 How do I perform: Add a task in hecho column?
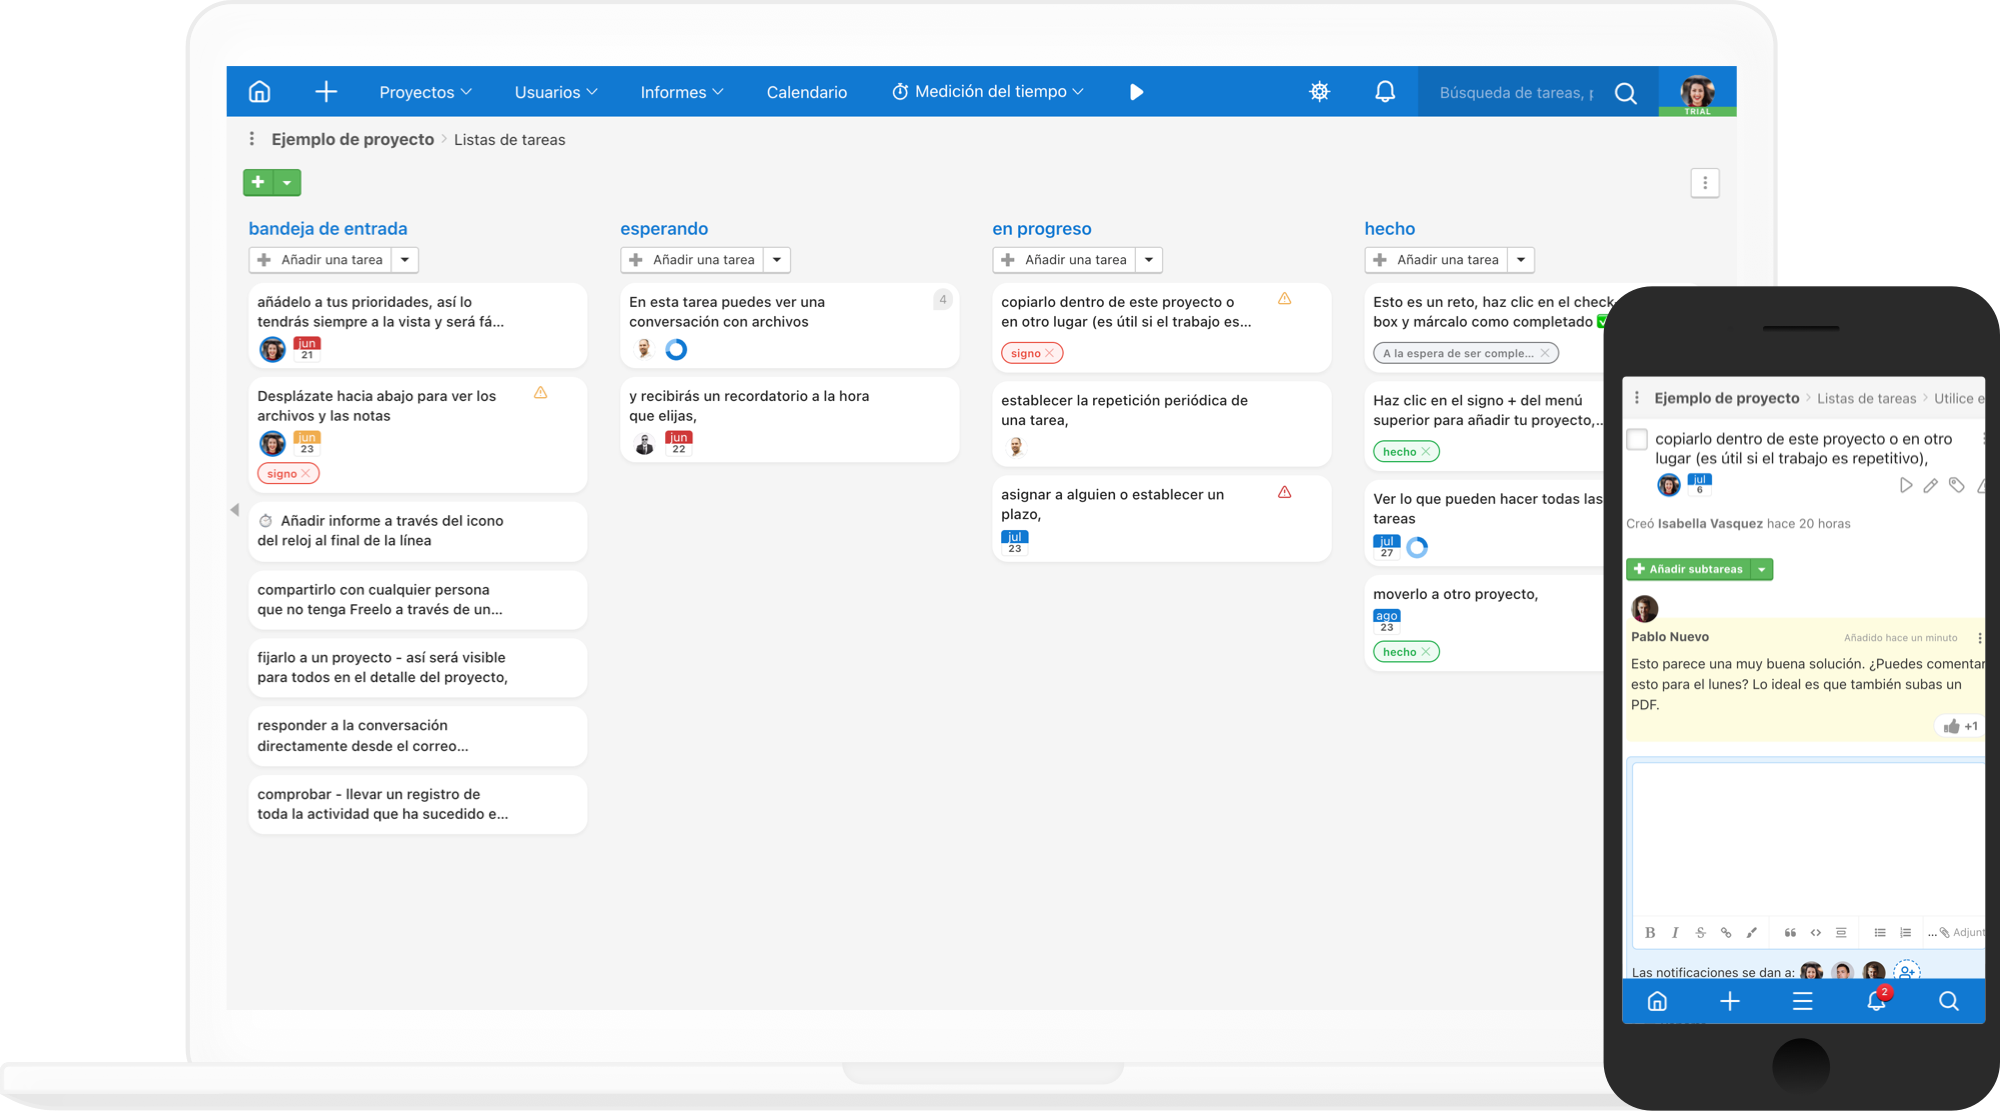1436,260
